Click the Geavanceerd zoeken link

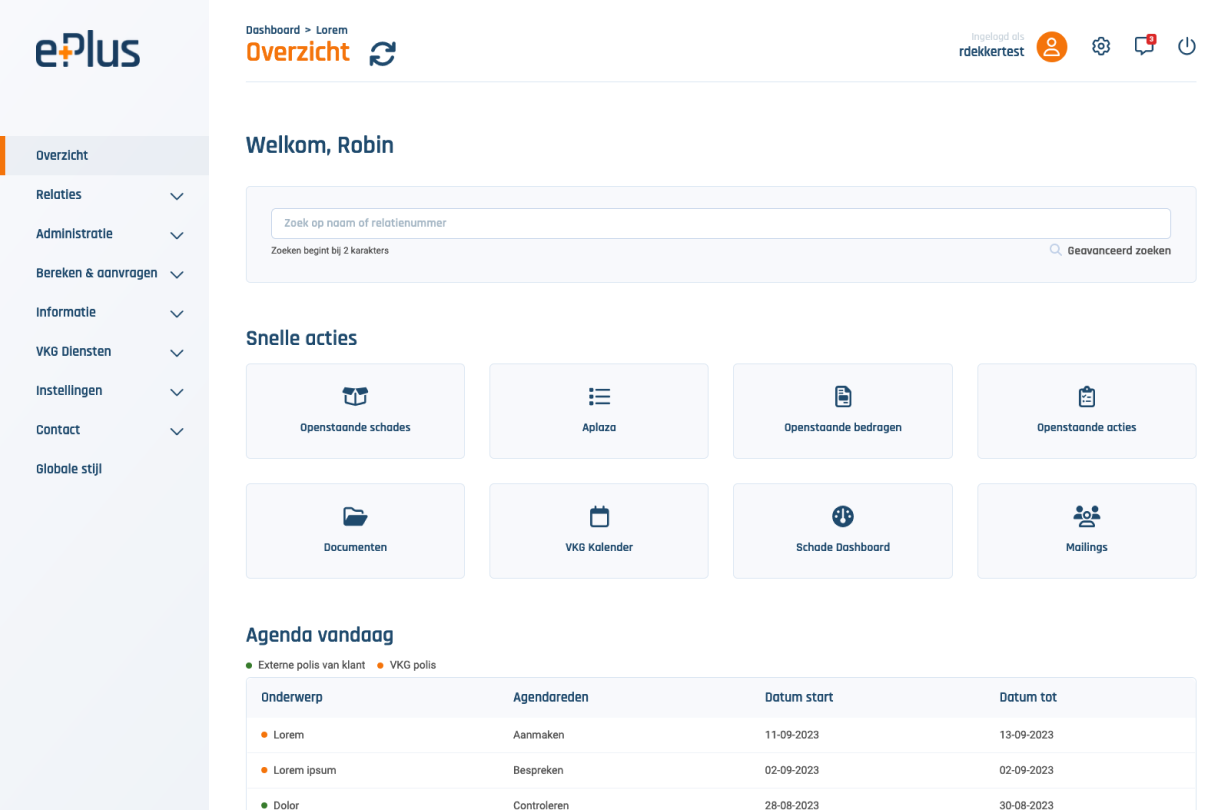click(1118, 251)
